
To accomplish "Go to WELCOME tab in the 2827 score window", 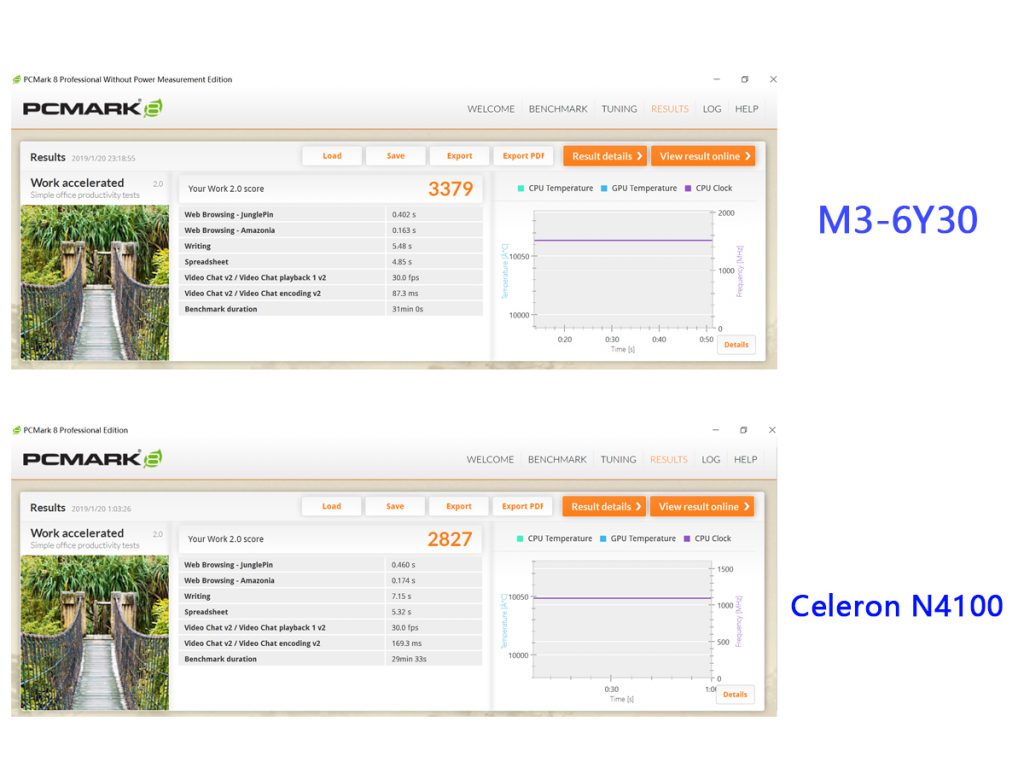I will (x=490, y=460).
